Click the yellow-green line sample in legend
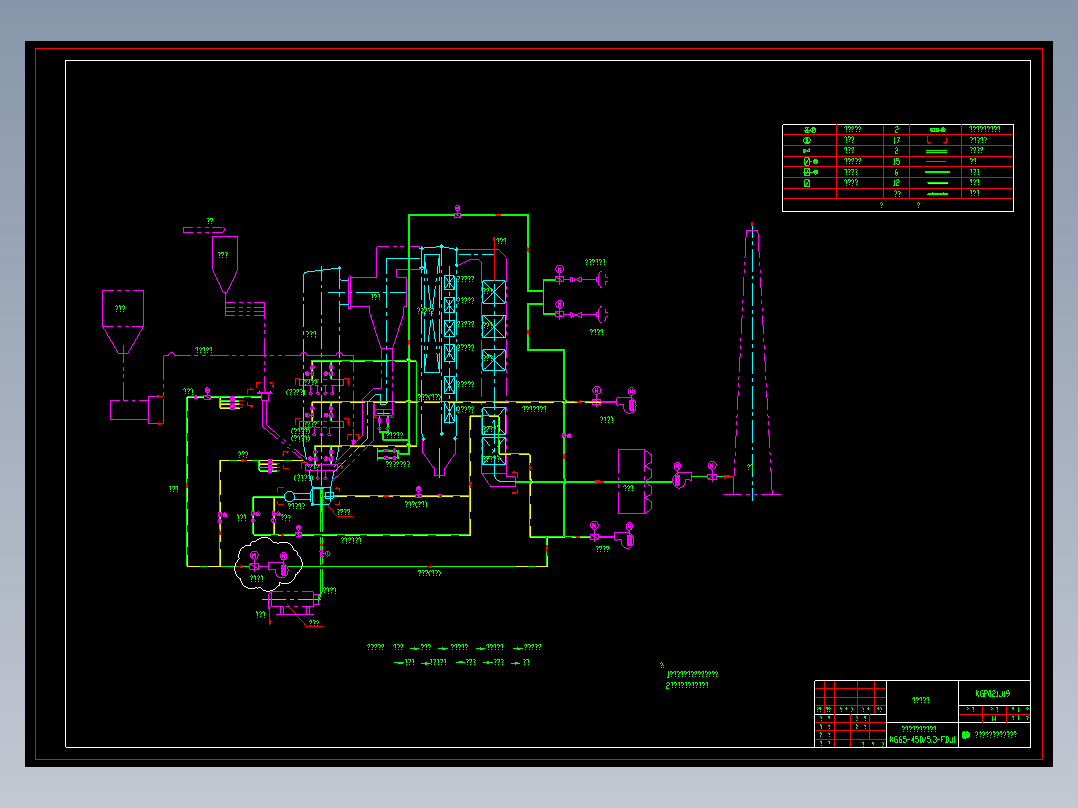 pyautogui.click(x=936, y=183)
